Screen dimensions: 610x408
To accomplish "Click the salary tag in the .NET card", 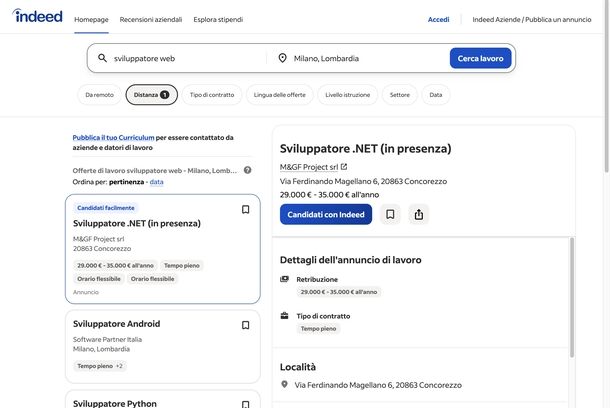I will tap(116, 265).
